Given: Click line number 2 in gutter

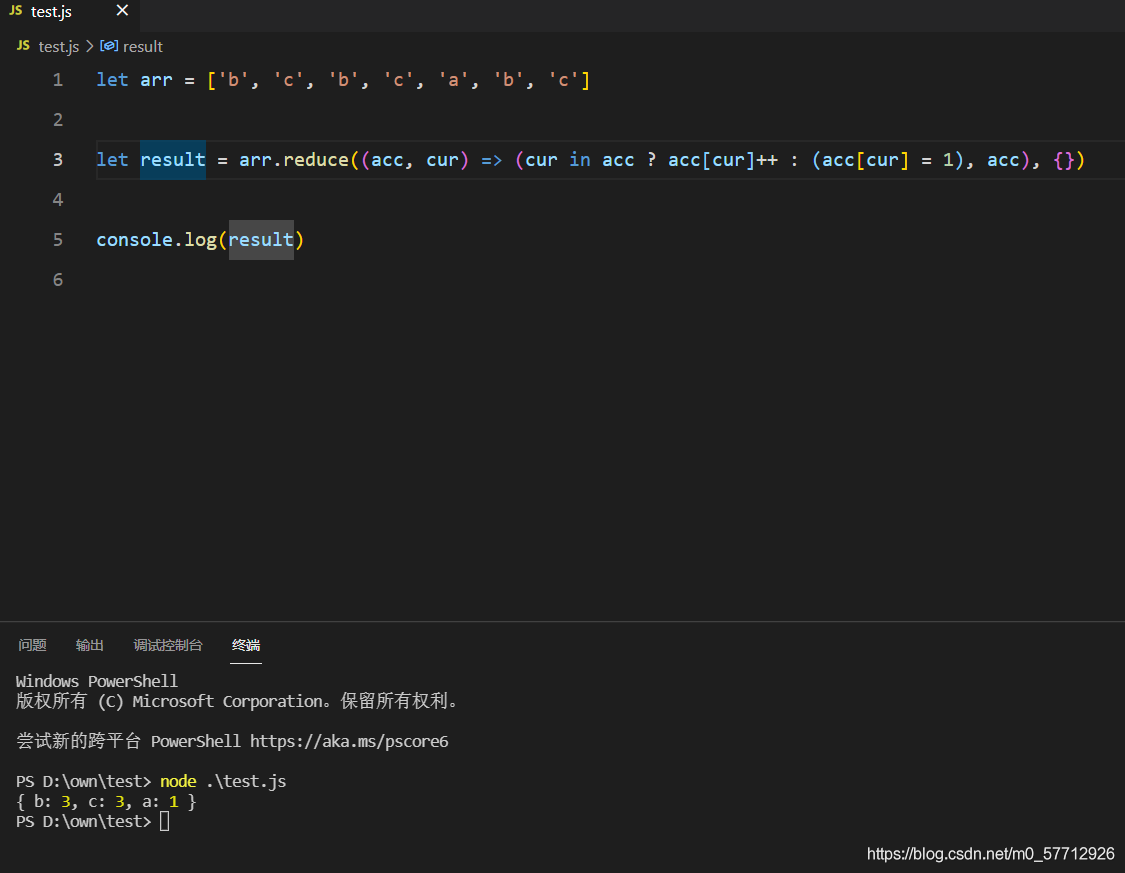Looking at the screenshot, I should click(58, 119).
